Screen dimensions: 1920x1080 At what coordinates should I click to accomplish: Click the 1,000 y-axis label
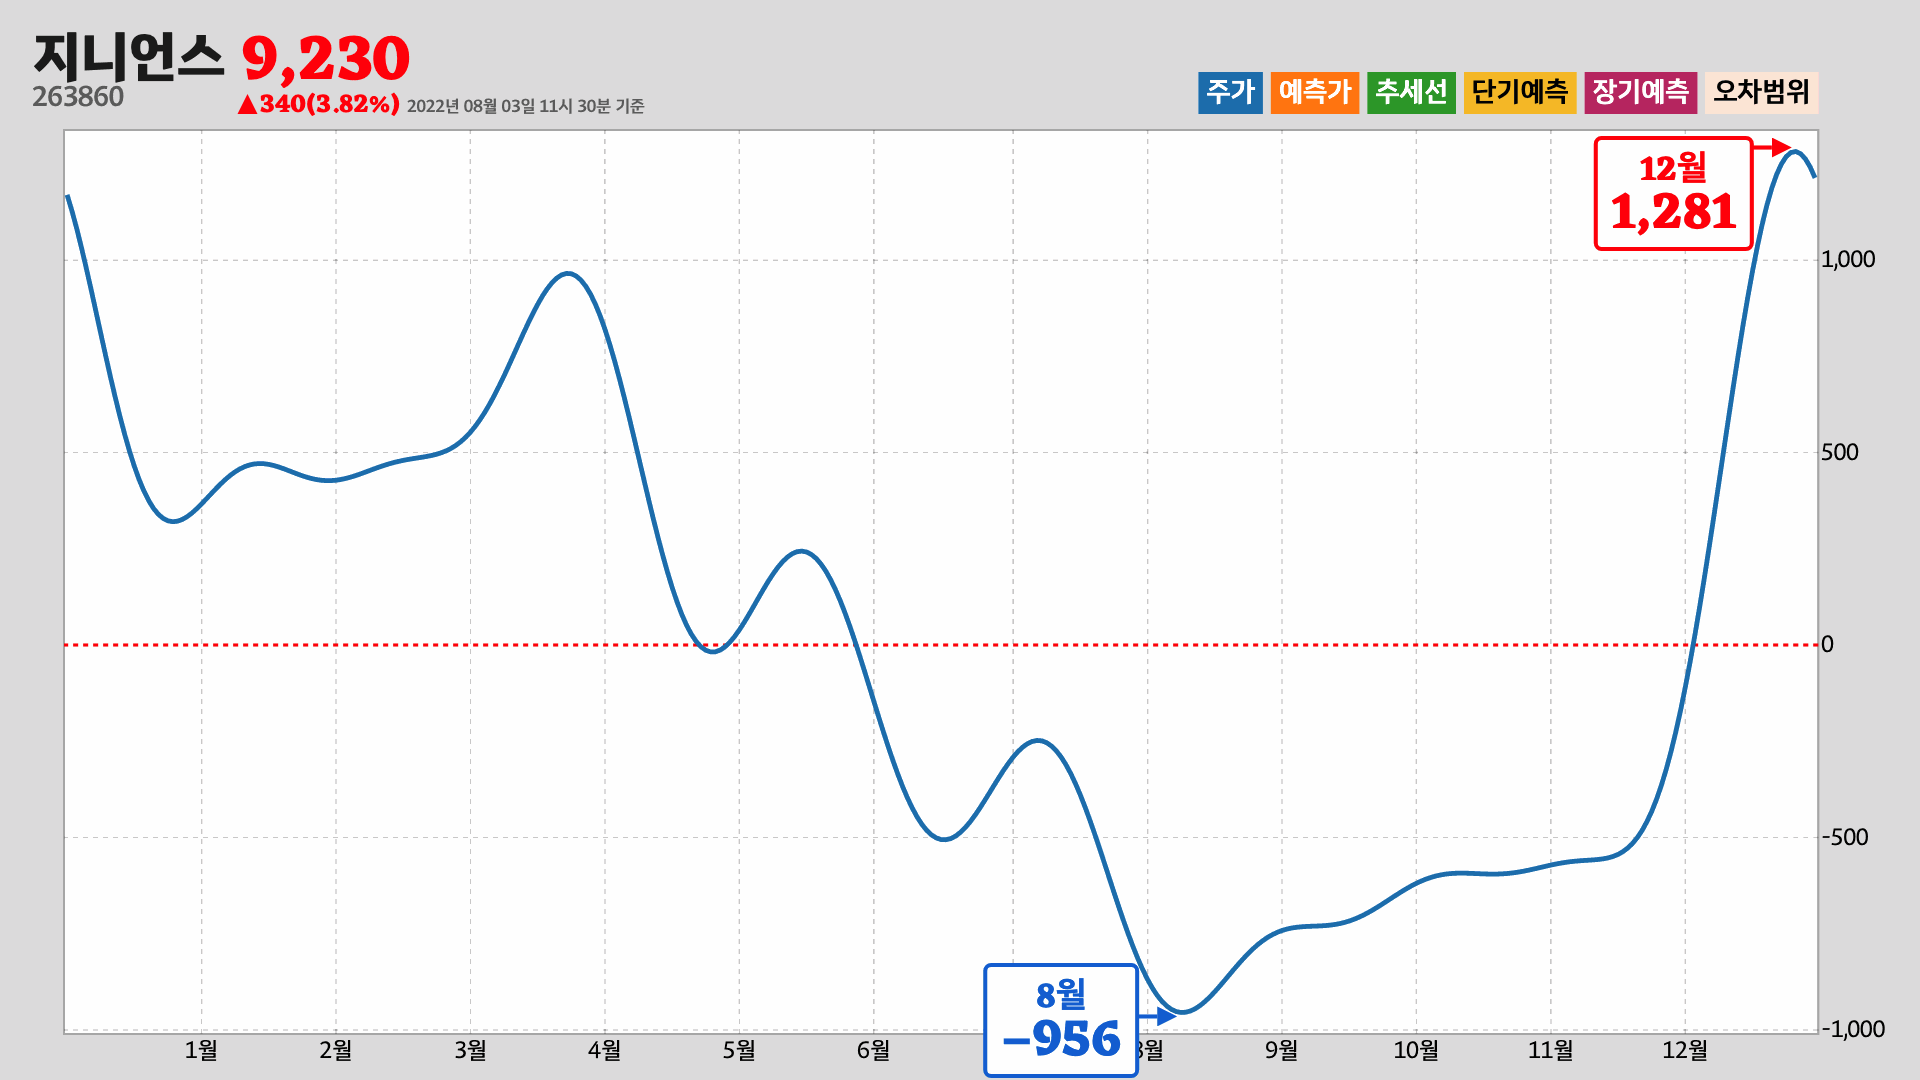pyautogui.click(x=1847, y=260)
